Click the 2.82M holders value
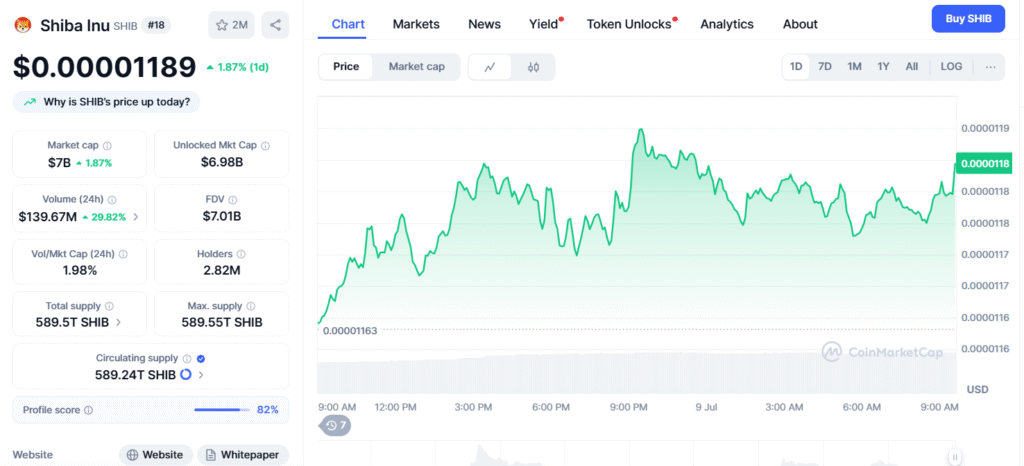Viewport: 1024px width, 466px height. 221,270
